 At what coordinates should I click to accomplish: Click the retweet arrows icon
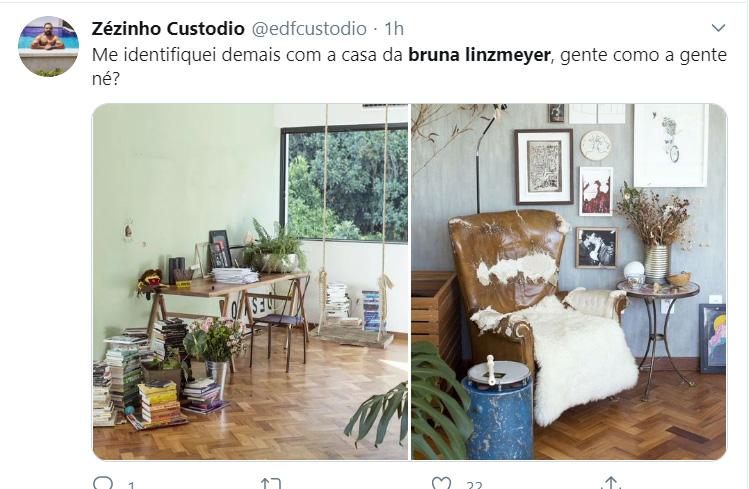[271, 483]
